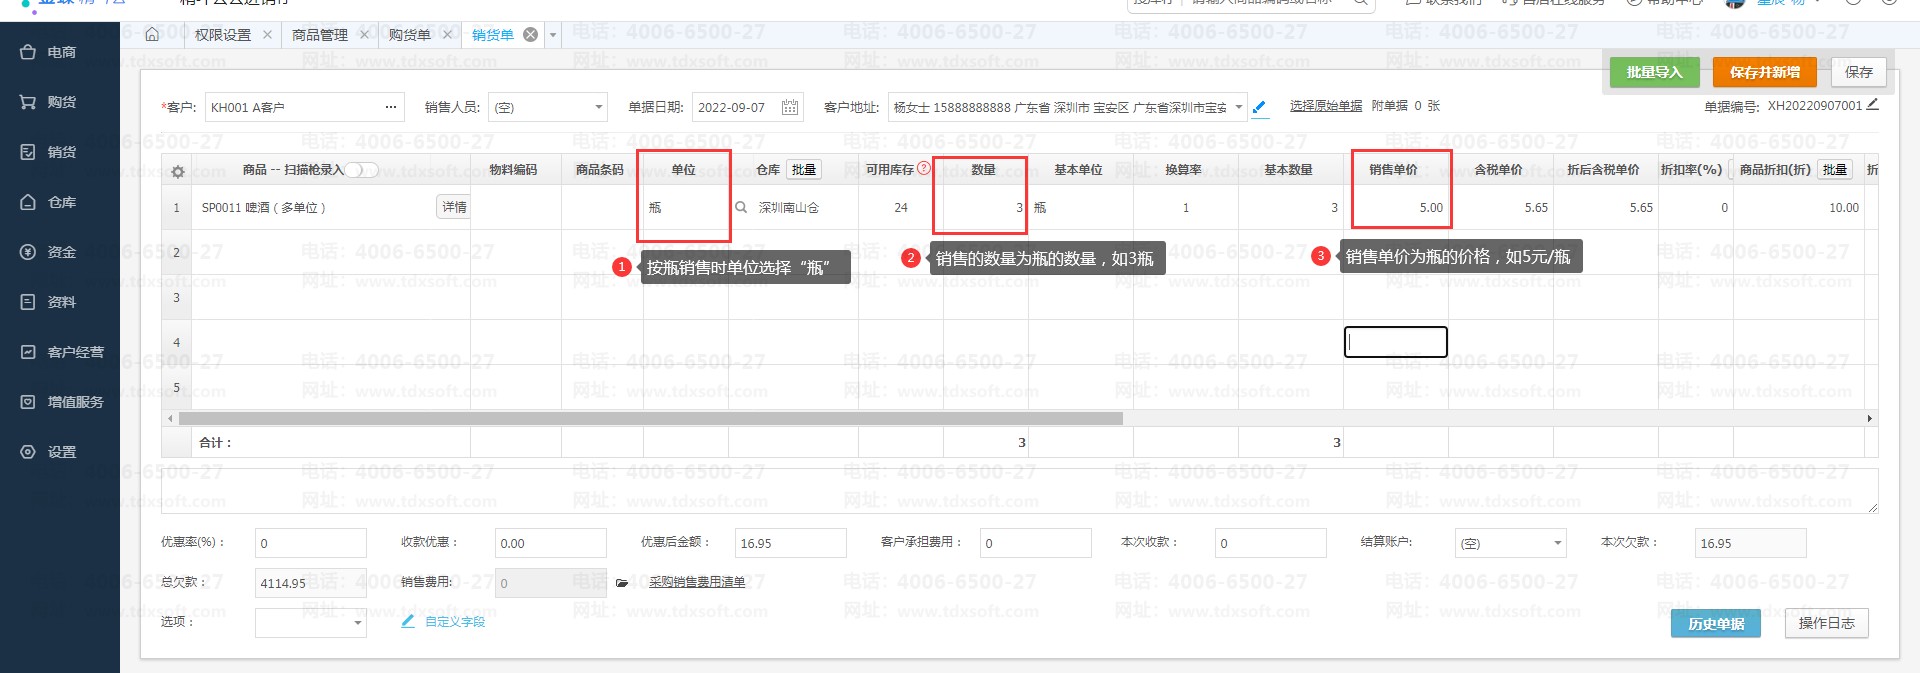Open 销货 in the left sidebar

click(x=60, y=152)
